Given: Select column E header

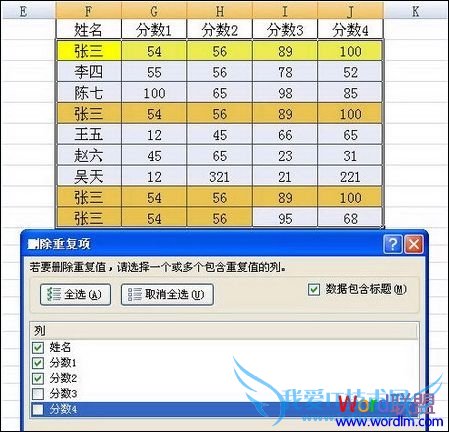Looking at the screenshot, I should [23, 11].
